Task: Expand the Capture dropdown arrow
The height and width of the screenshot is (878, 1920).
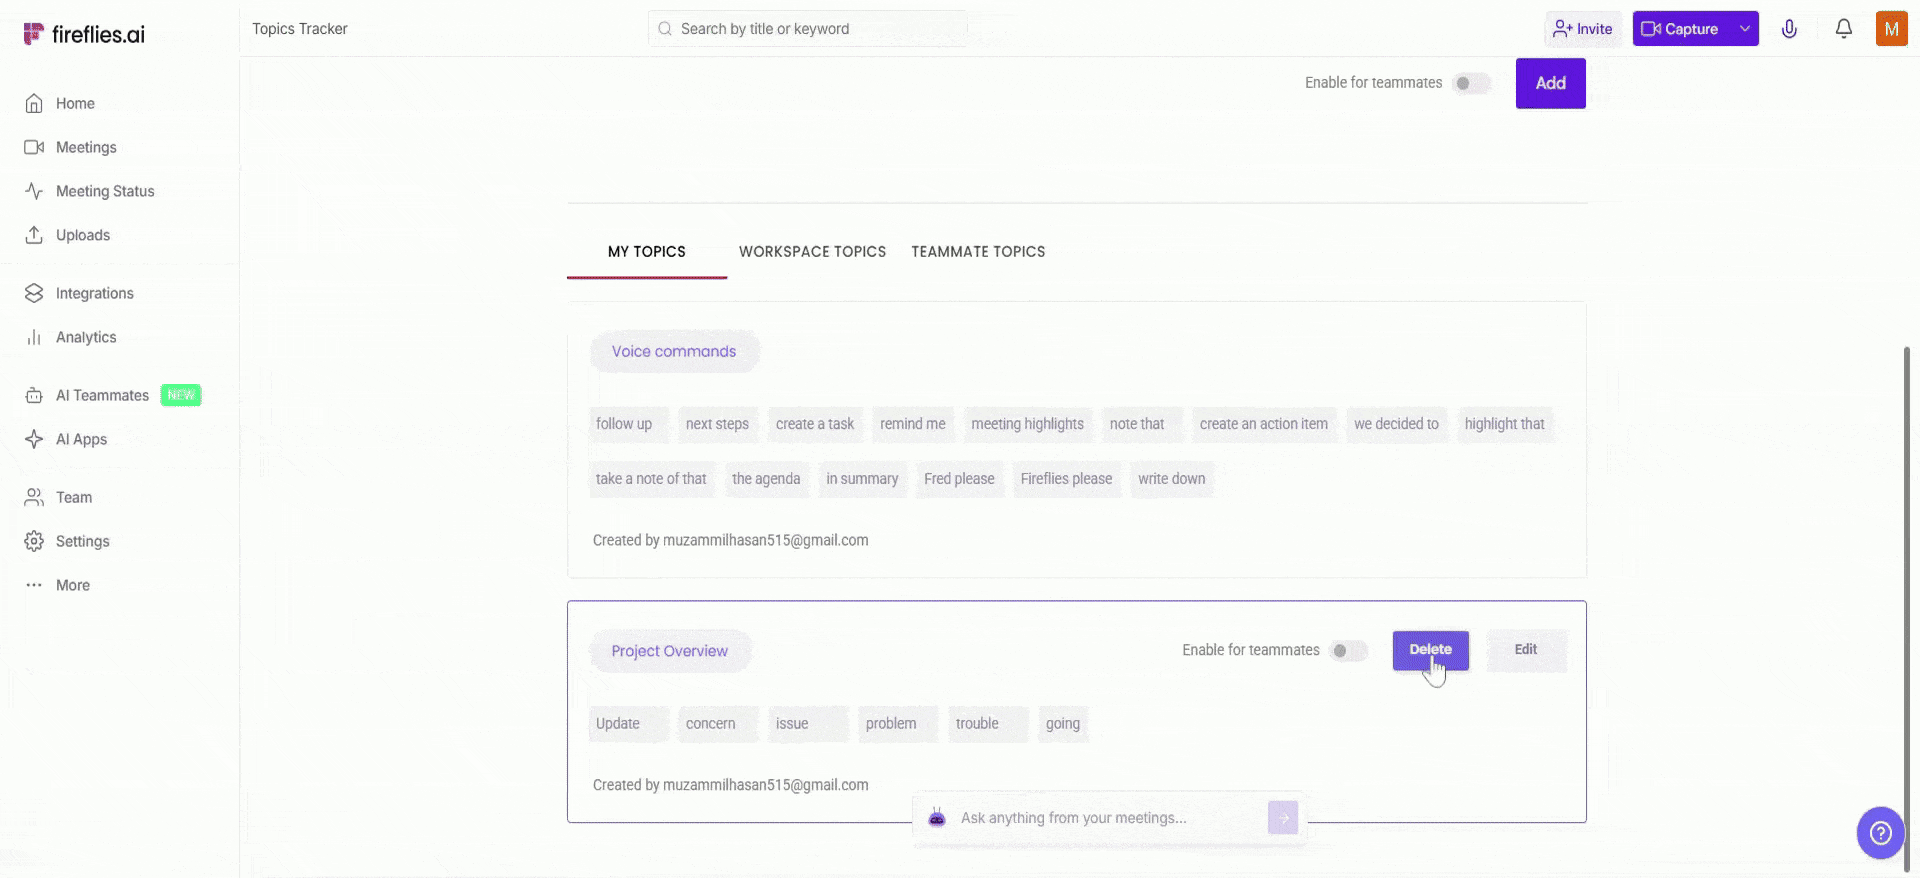Action: (1745, 29)
